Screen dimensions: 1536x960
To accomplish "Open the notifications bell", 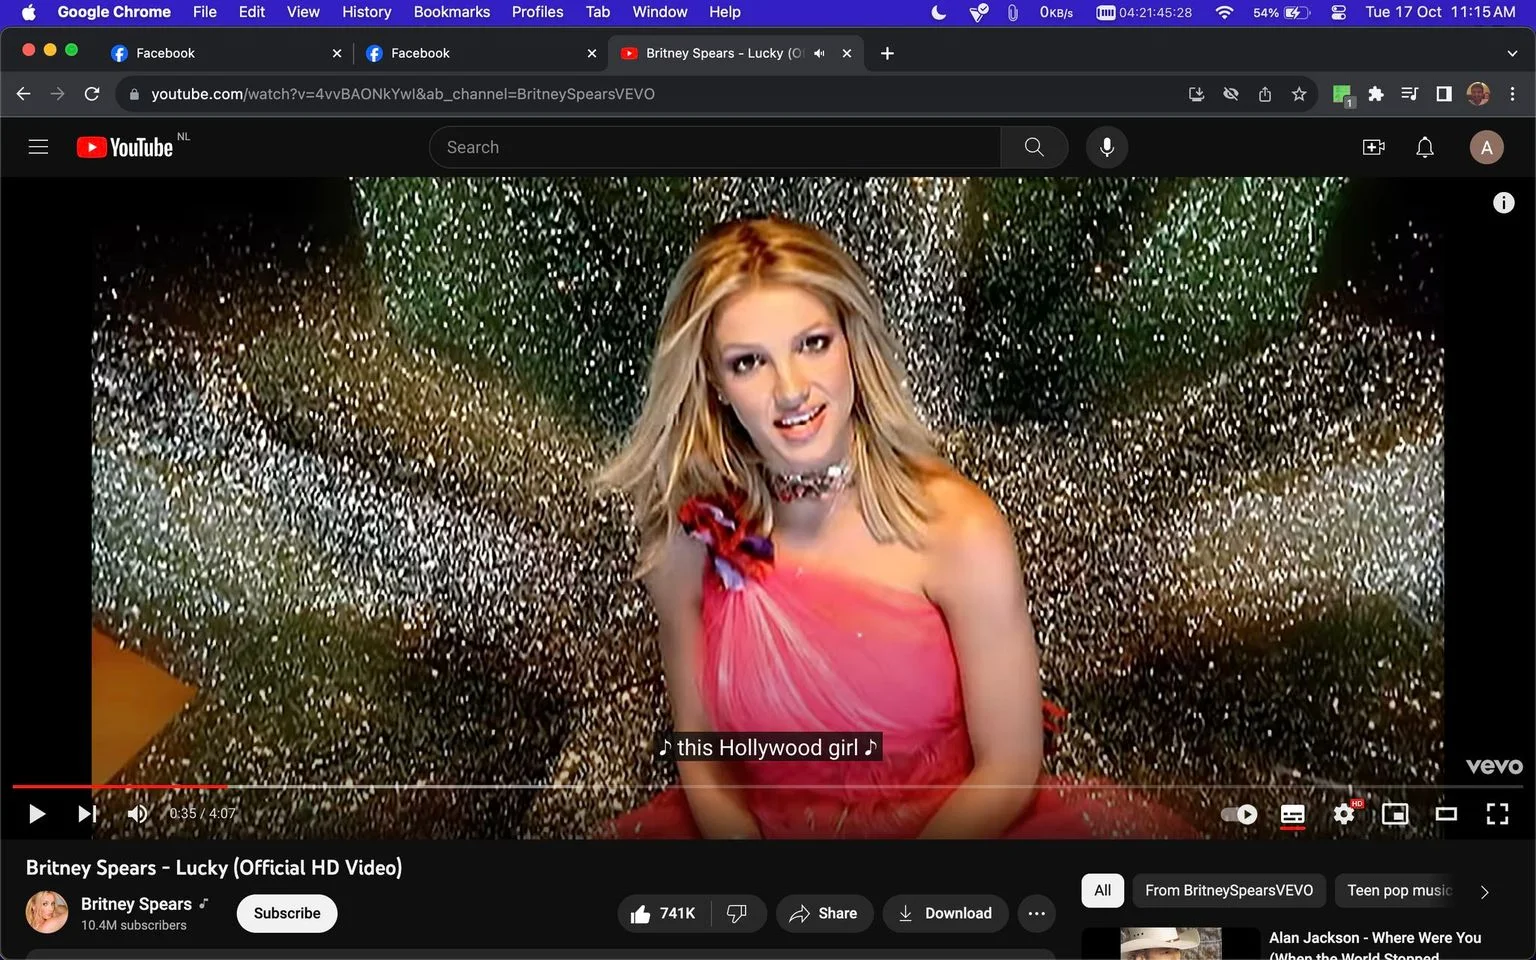I will point(1425,147).
